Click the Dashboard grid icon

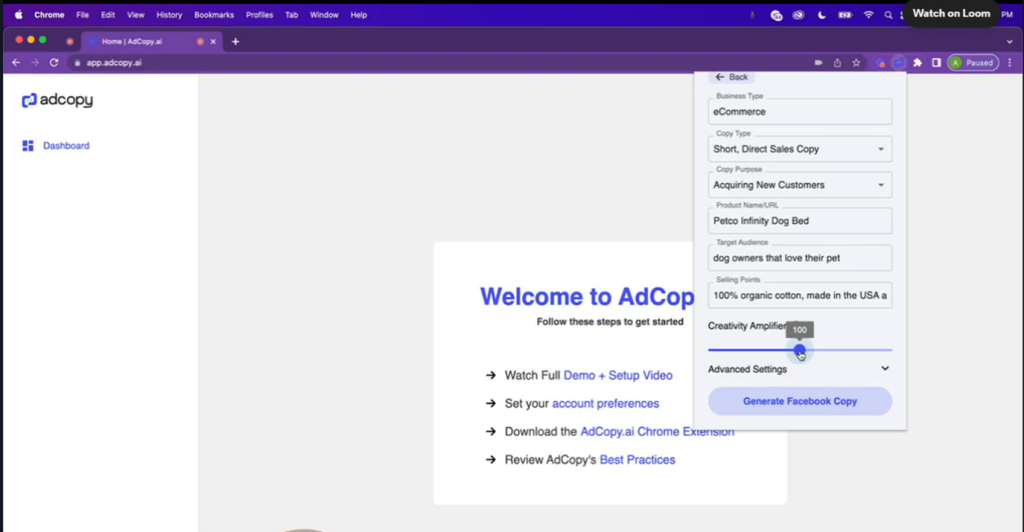(27, 146)
